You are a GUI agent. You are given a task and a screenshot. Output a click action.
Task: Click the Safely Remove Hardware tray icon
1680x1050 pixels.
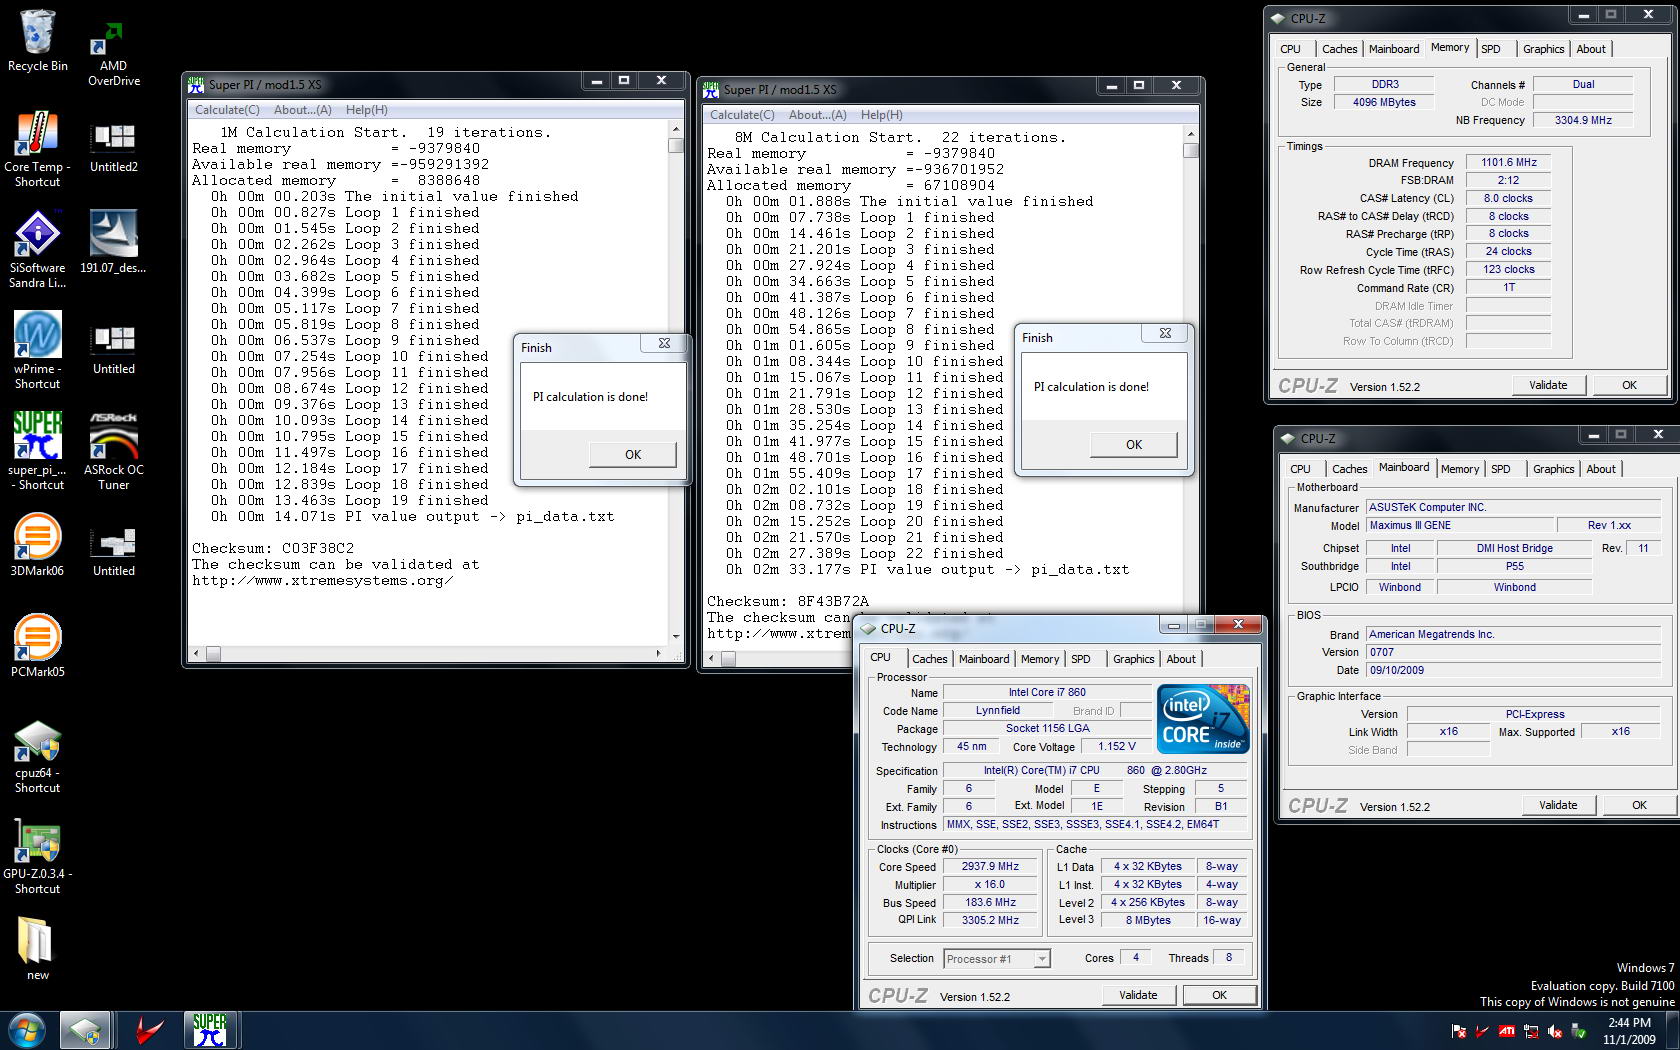(x=1579, y=1031)
